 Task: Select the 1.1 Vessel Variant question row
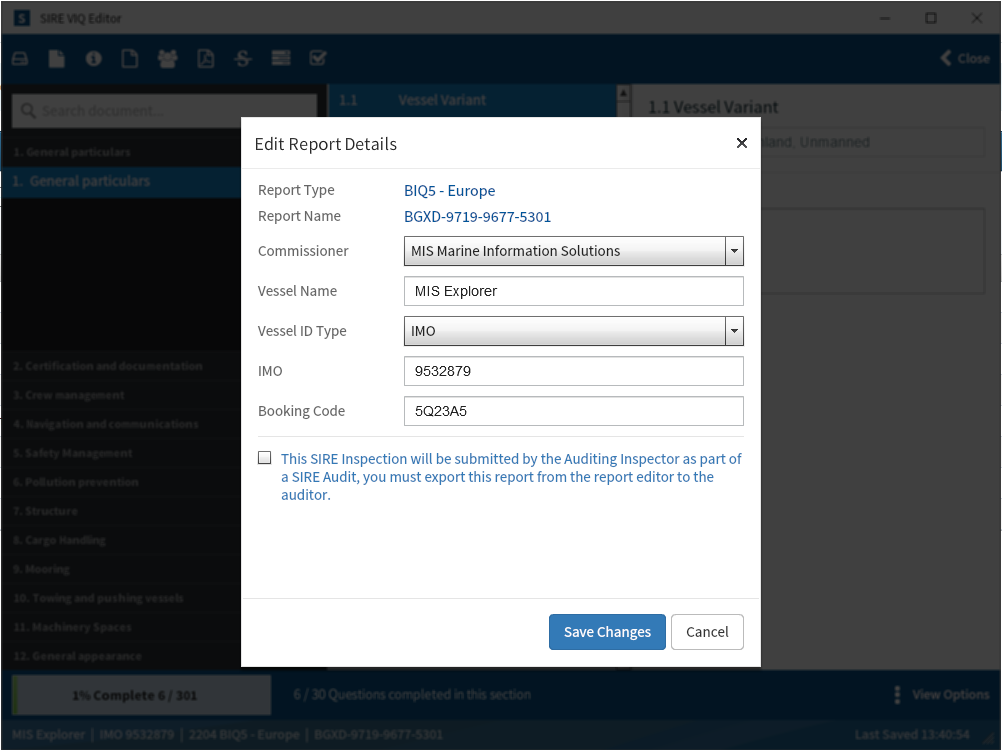tap(472, 100)
